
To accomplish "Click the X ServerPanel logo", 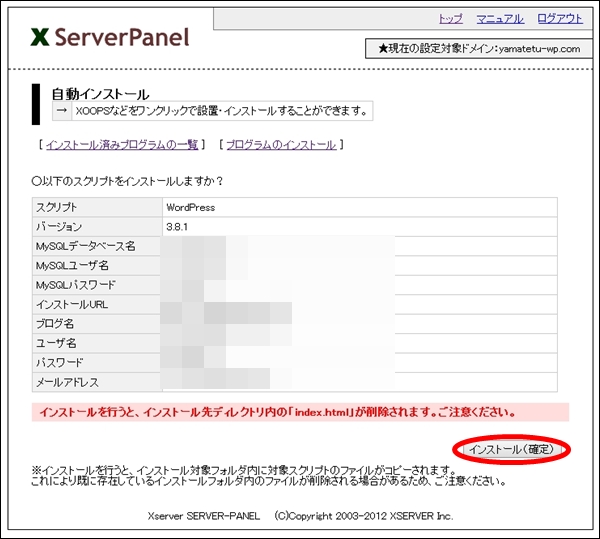I will coord(110,37).
